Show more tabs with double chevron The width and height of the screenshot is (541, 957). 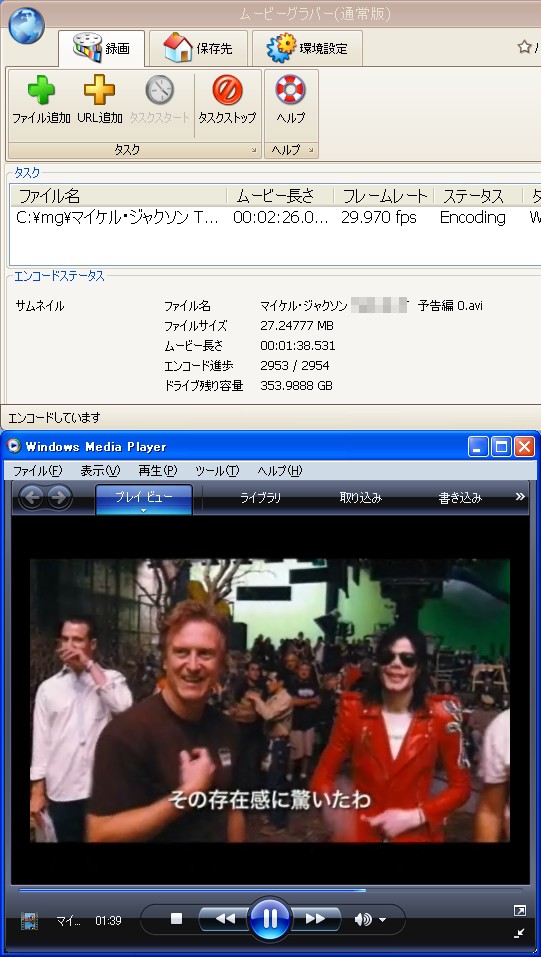520,497
